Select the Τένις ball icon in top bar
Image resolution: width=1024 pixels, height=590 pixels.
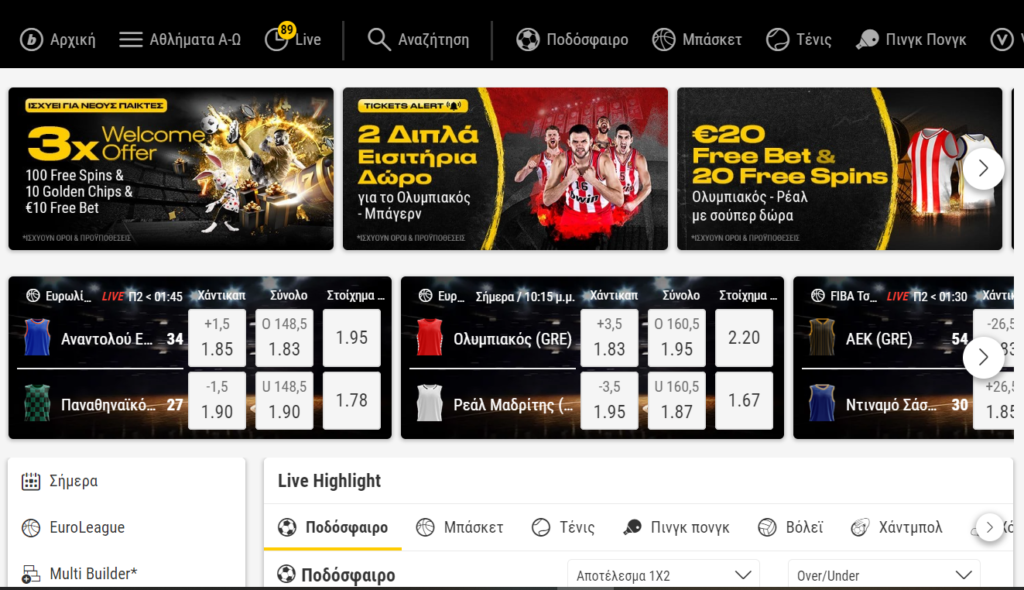pos(777,40)
